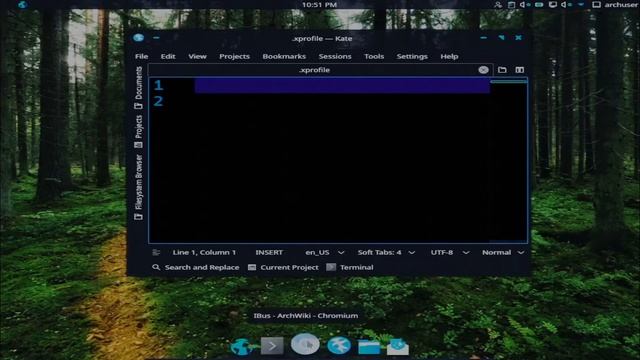Open the clipboard icon in the system tray

(511, 4)
